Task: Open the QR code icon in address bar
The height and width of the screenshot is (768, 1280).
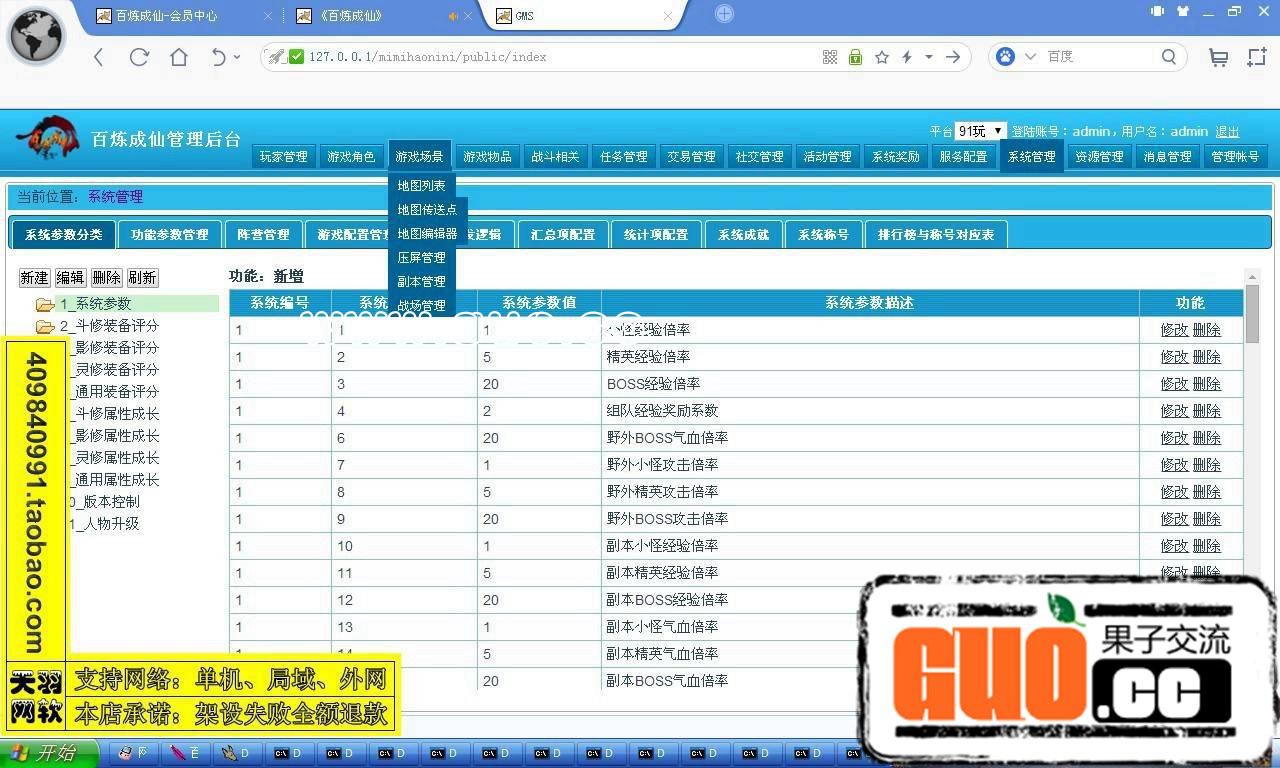Action: tap(830, 57)
